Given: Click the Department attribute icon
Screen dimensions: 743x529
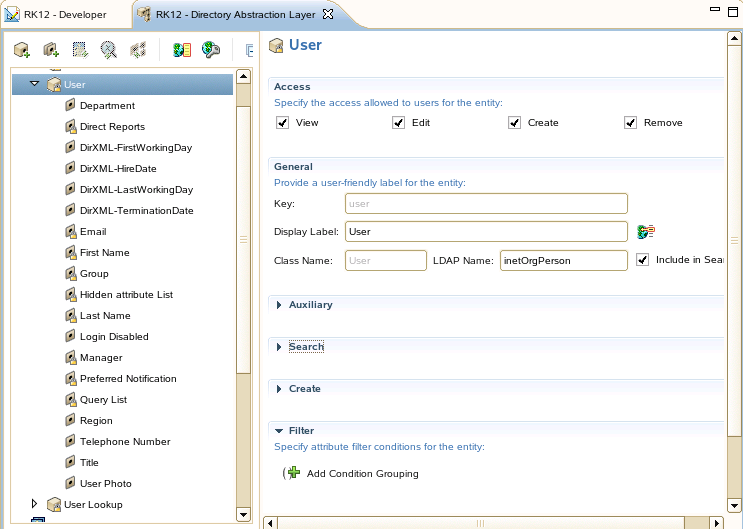Looking at the screenshot, I should [70, 105].
